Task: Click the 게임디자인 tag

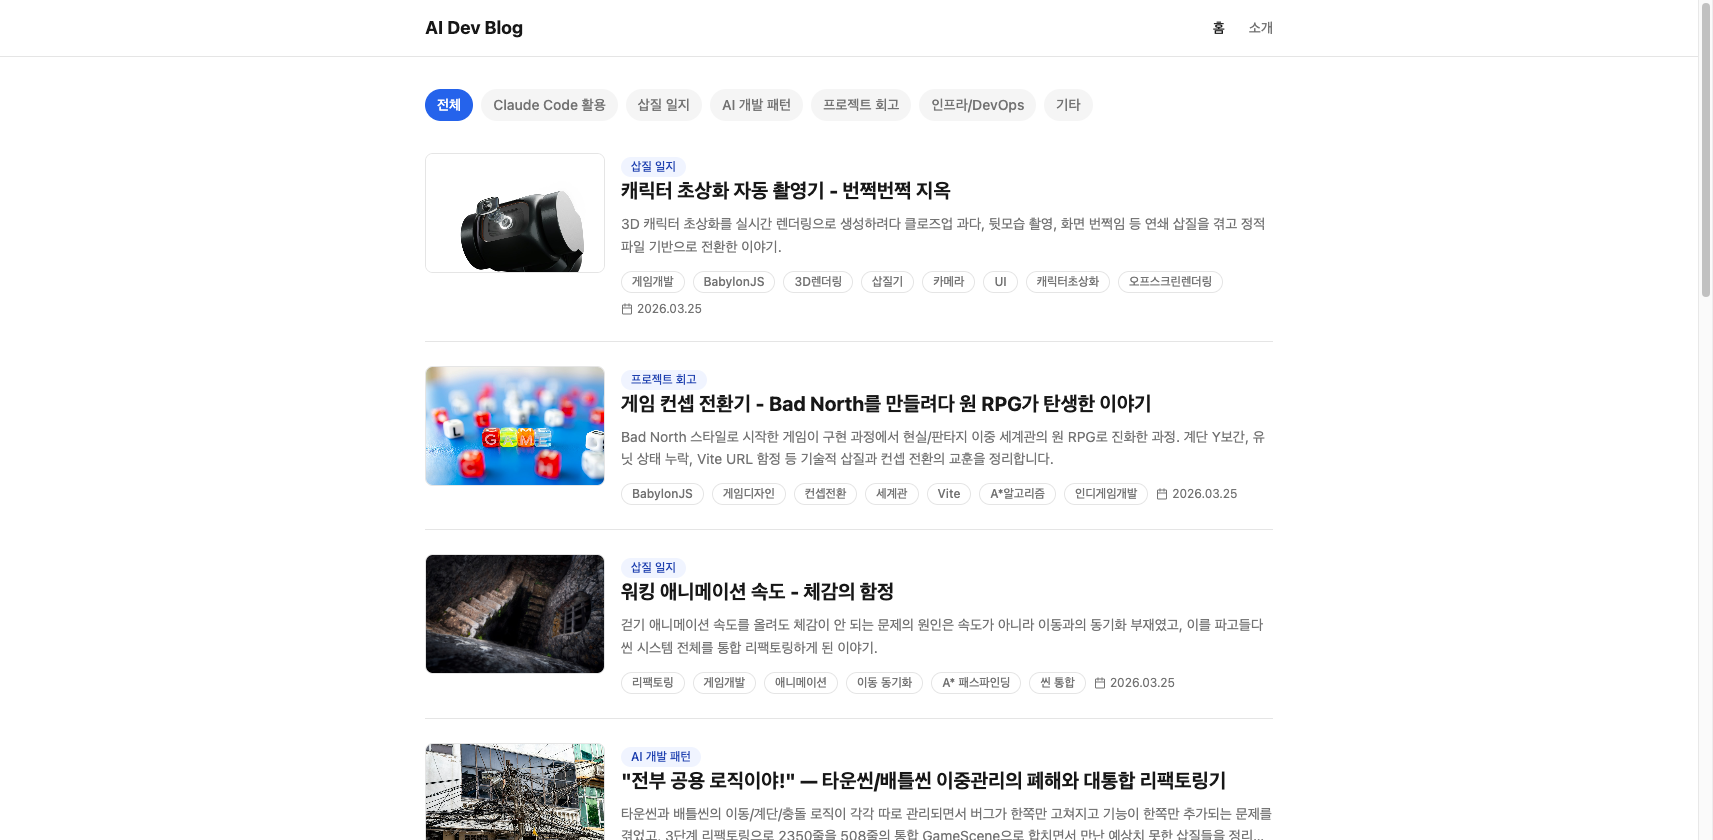Action: tap(749, 494)
